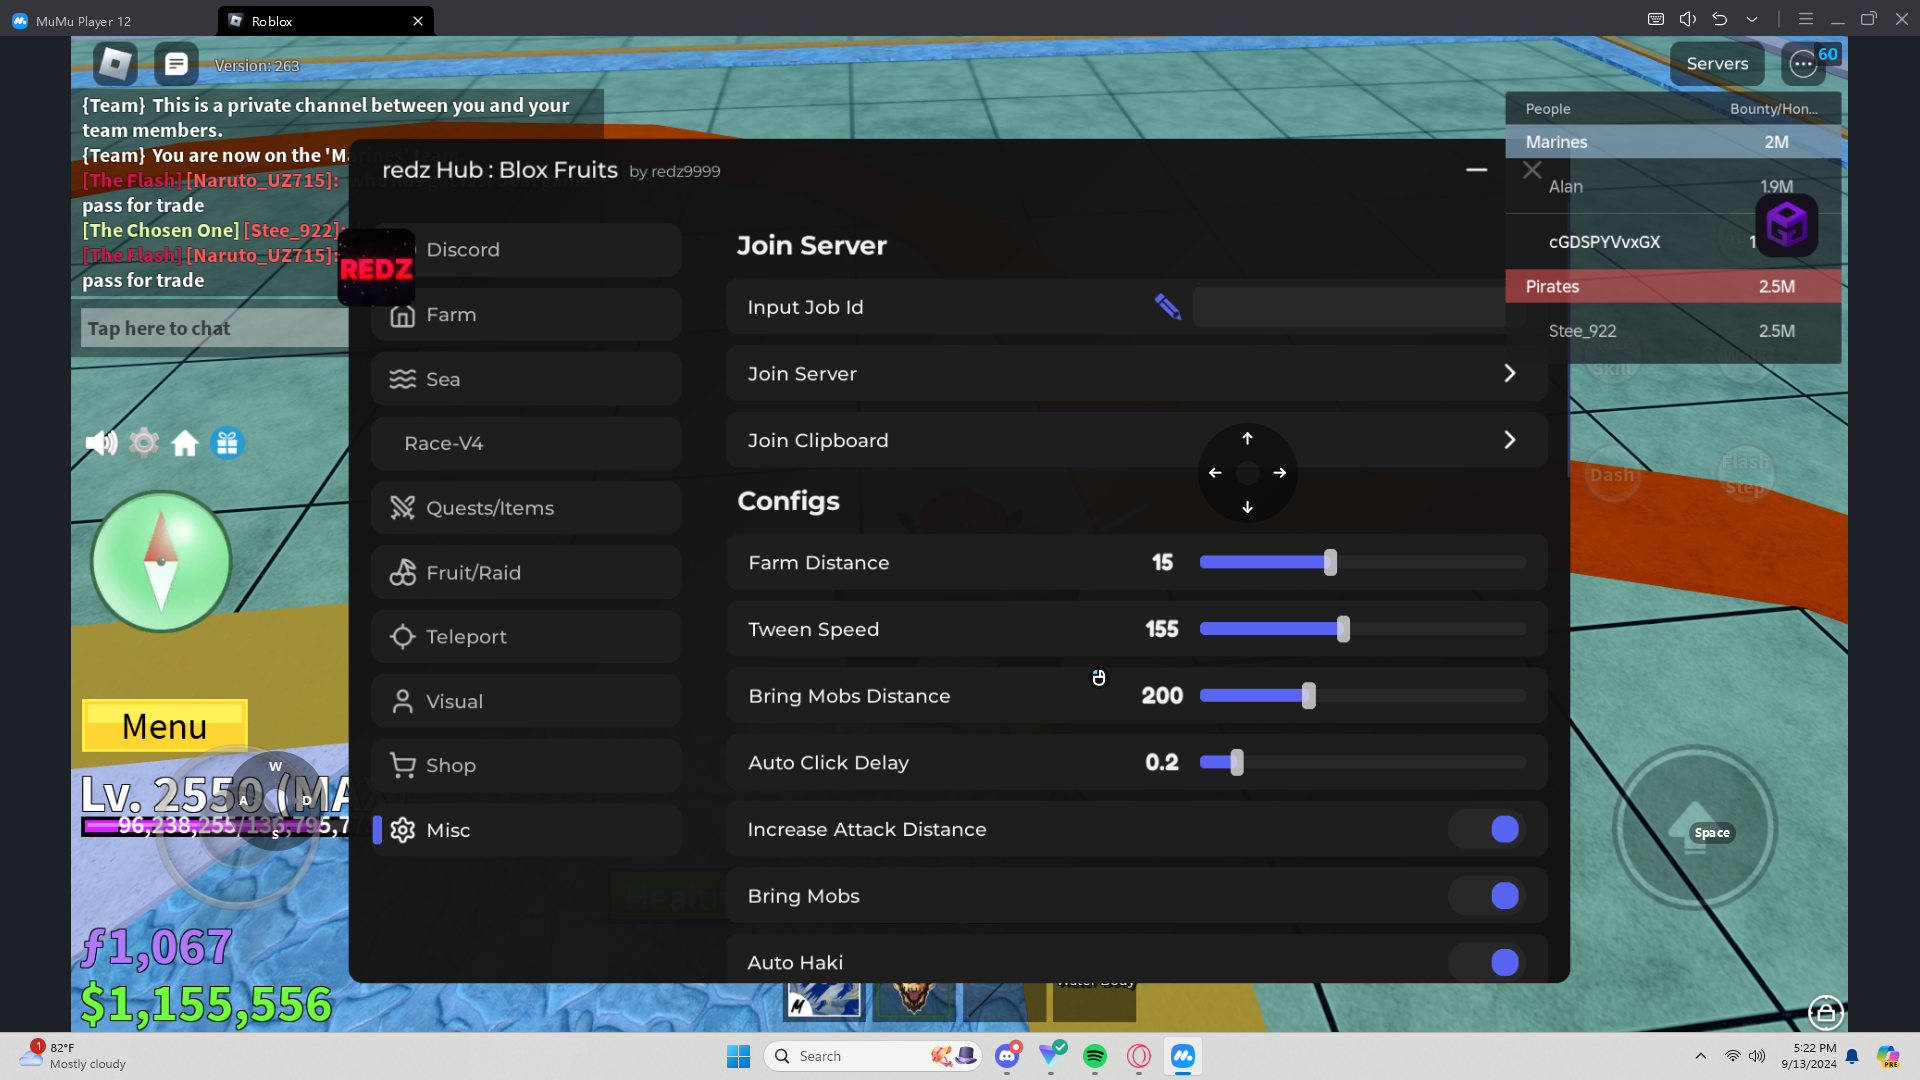The image size is (1920, 1080).
Task: Tap the Dash action button
Action: click(x=1612, y=474)
